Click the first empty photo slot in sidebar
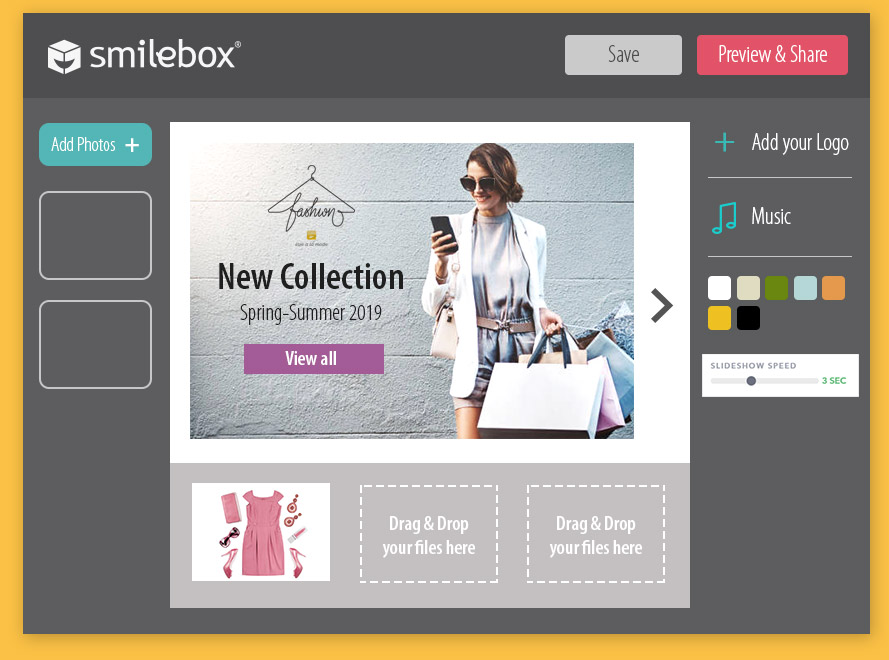The width and height of the screenshot is (889, 660). (x=95, y=235)
